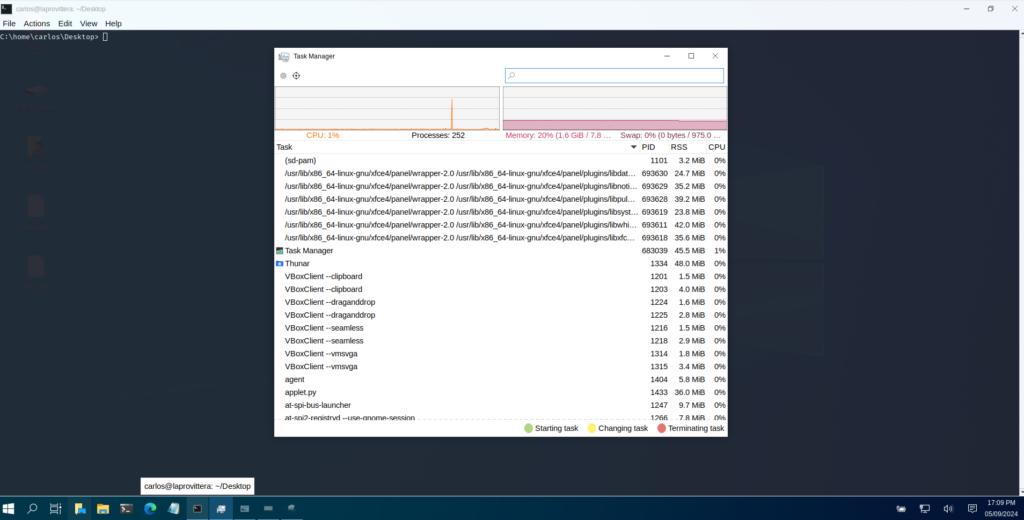This screenshot has height=520, width=1024.
Task: Select the applet.py process row
Action: point(300,392)
